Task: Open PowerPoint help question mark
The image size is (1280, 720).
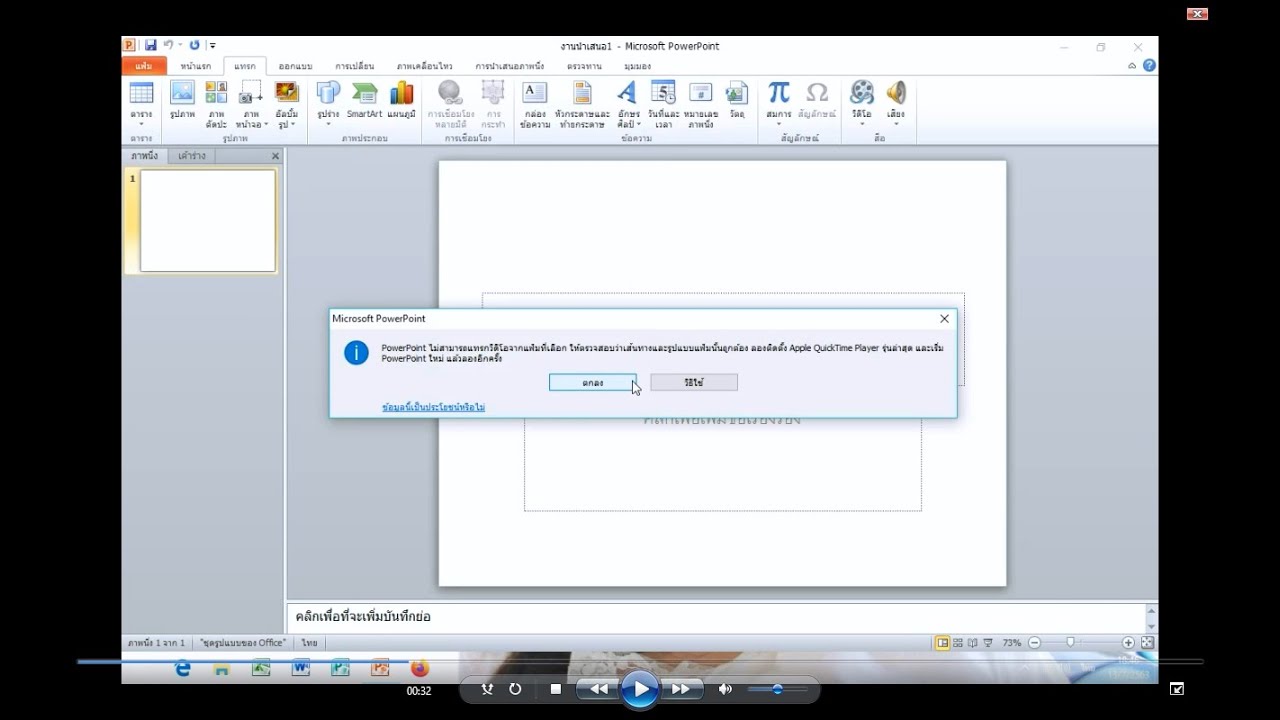Action: pyautogui.click(x=1149, y=66)
